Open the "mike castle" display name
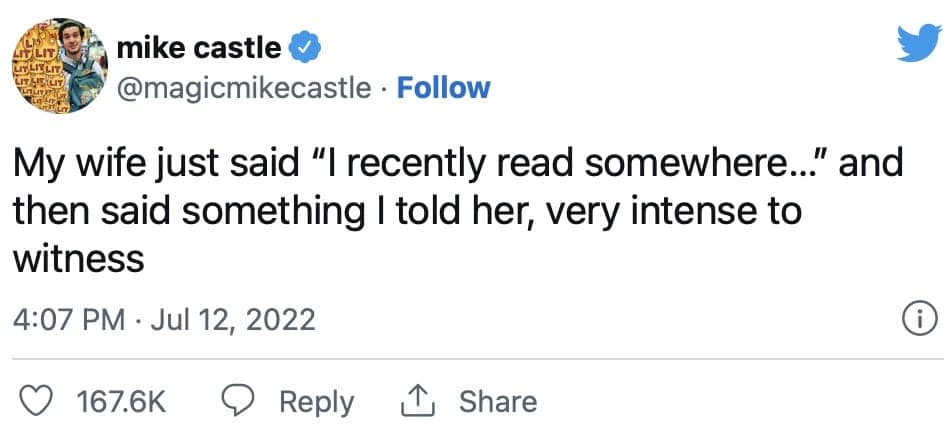This screenshot has height=436, width=950. (x=199, y=48)
